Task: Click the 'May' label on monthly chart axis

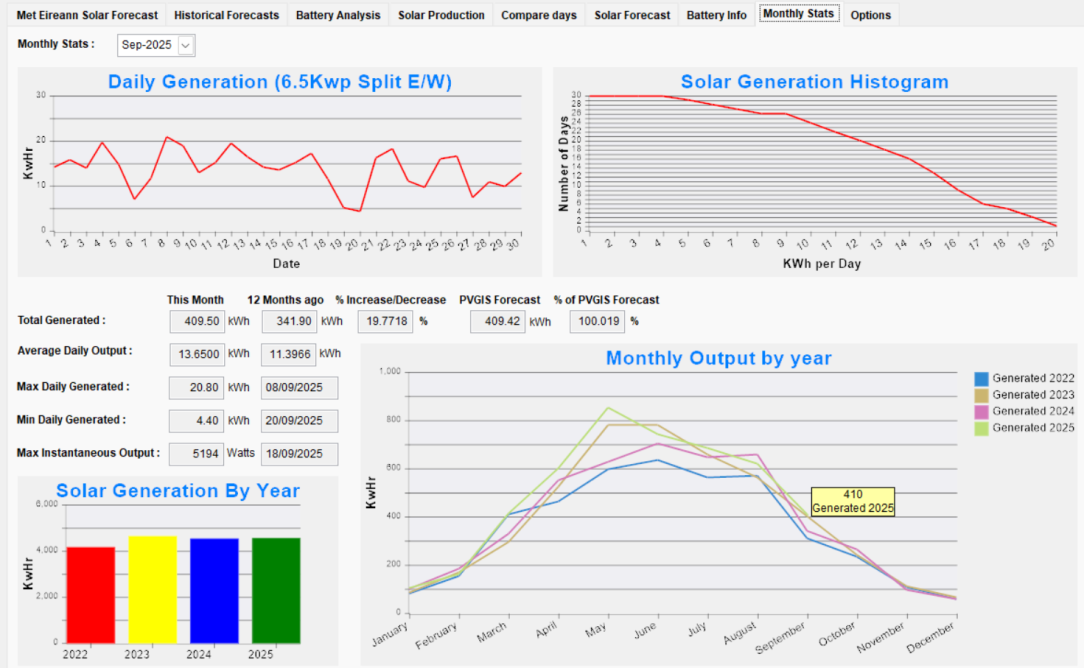Action: [x=595, y=629]
